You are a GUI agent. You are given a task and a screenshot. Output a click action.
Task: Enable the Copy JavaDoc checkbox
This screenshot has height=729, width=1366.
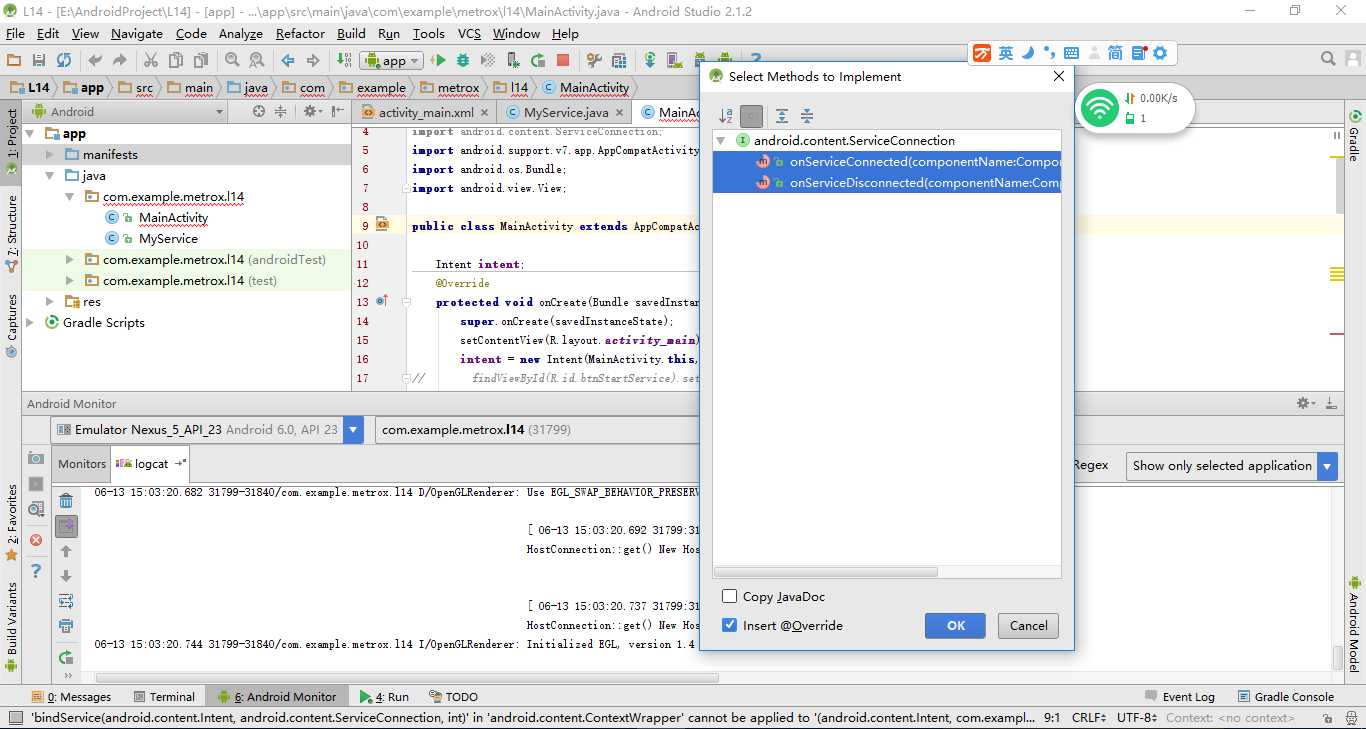point(730,597)
